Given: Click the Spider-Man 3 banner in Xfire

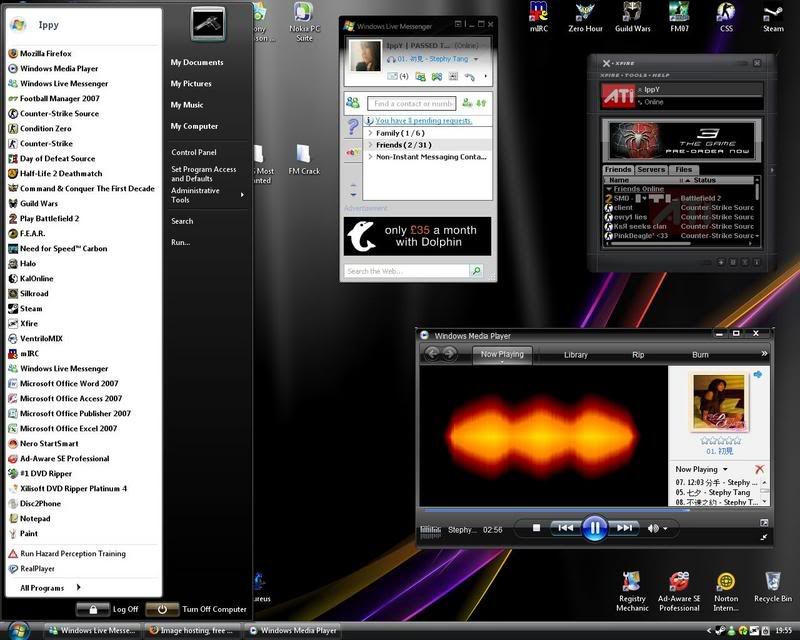Looking at the screenshot, I should (x=682, y=140).
